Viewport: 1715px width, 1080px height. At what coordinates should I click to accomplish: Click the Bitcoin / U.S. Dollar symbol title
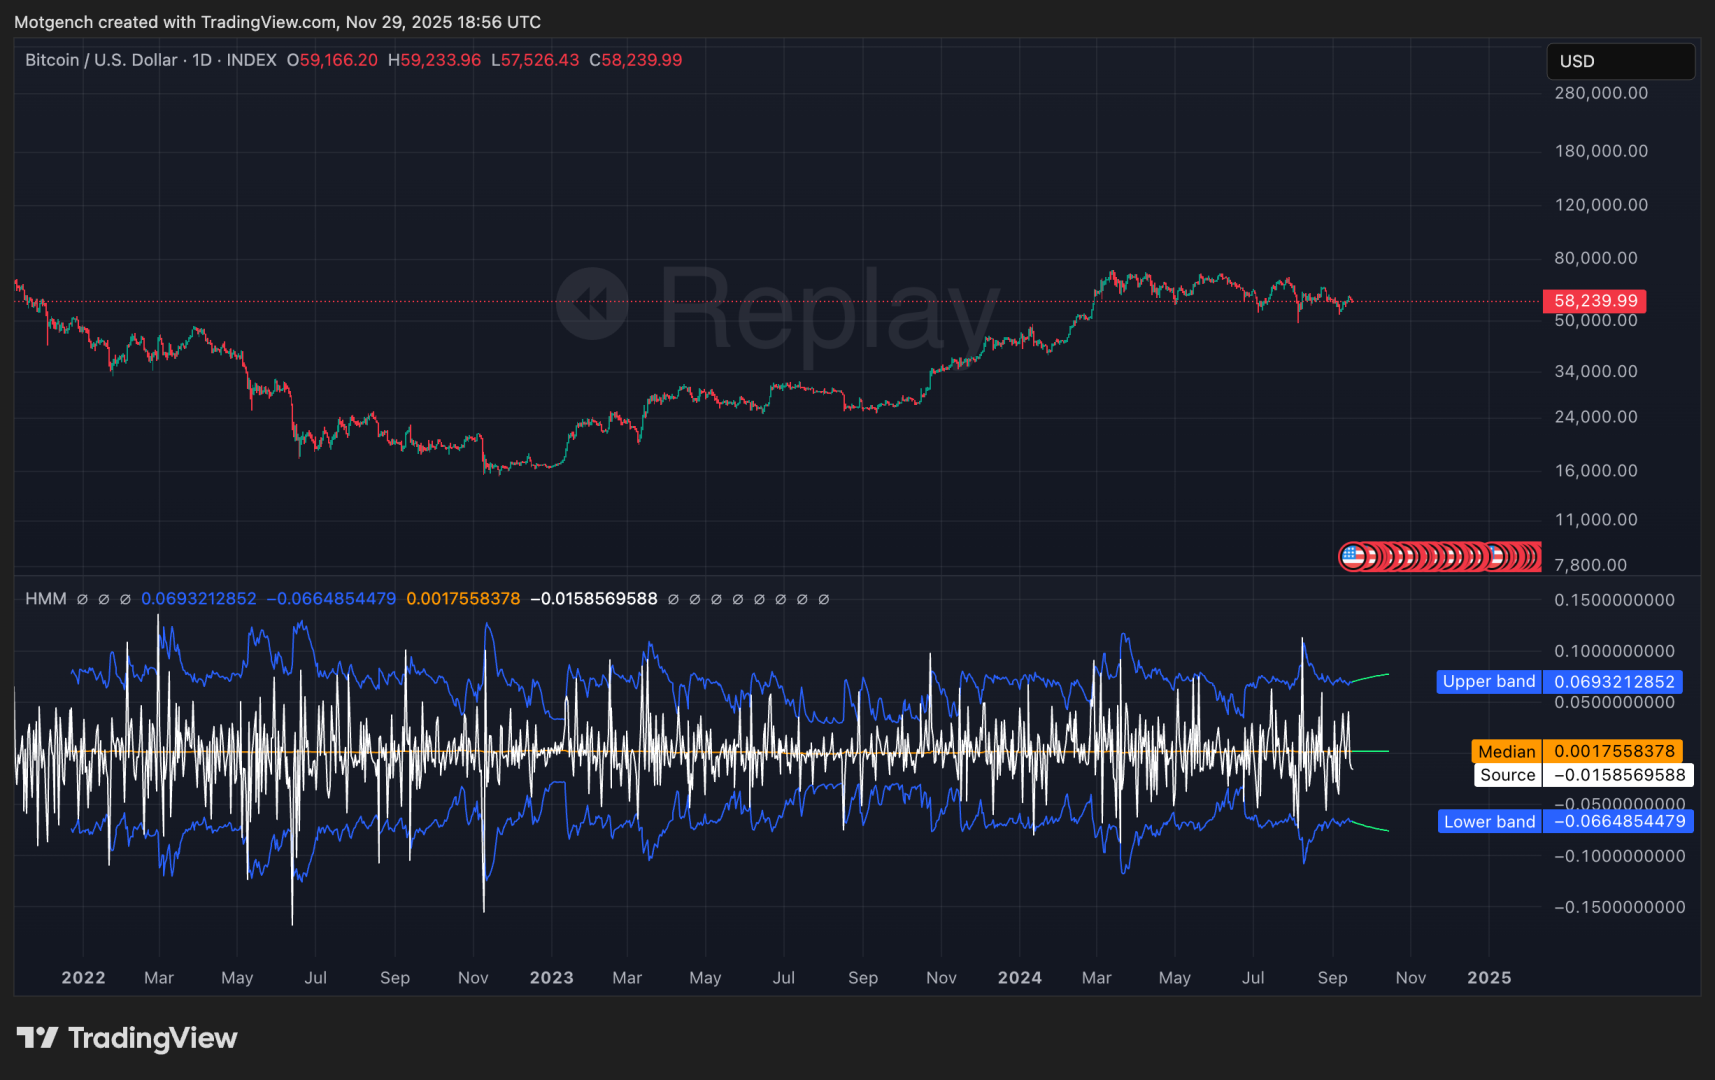(x=101, y=60)
